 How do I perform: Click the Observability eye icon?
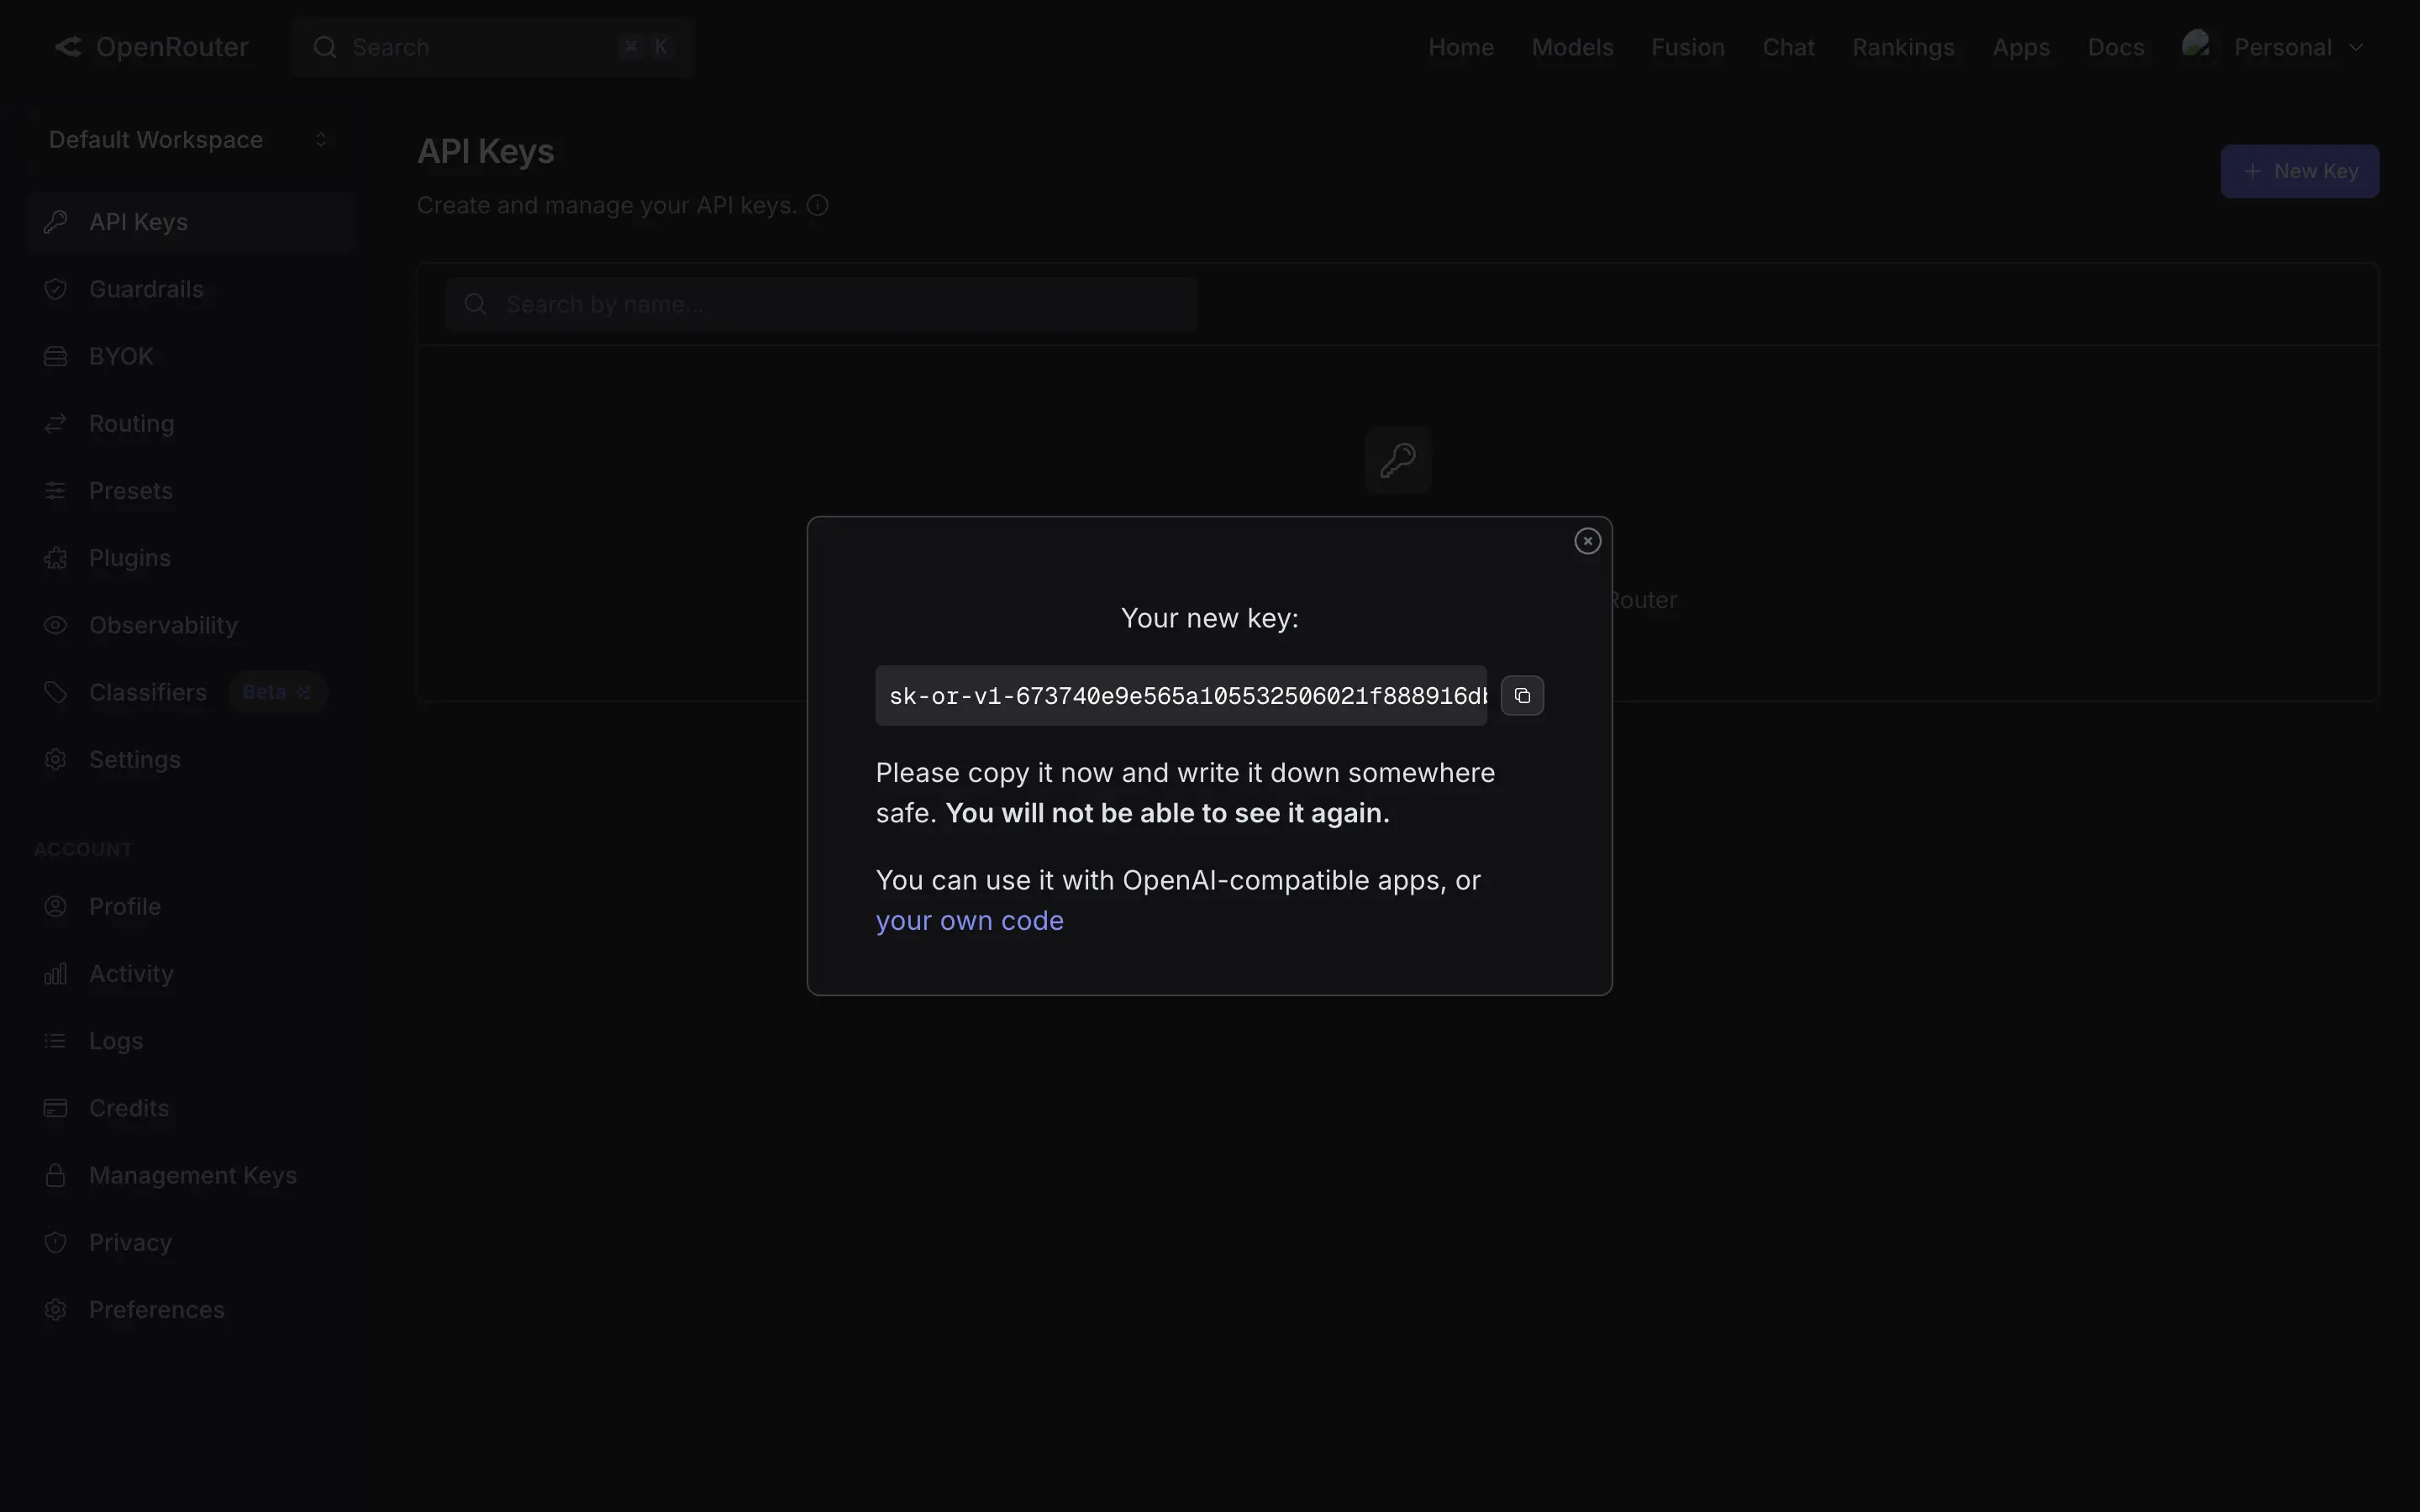click(56, 625)
